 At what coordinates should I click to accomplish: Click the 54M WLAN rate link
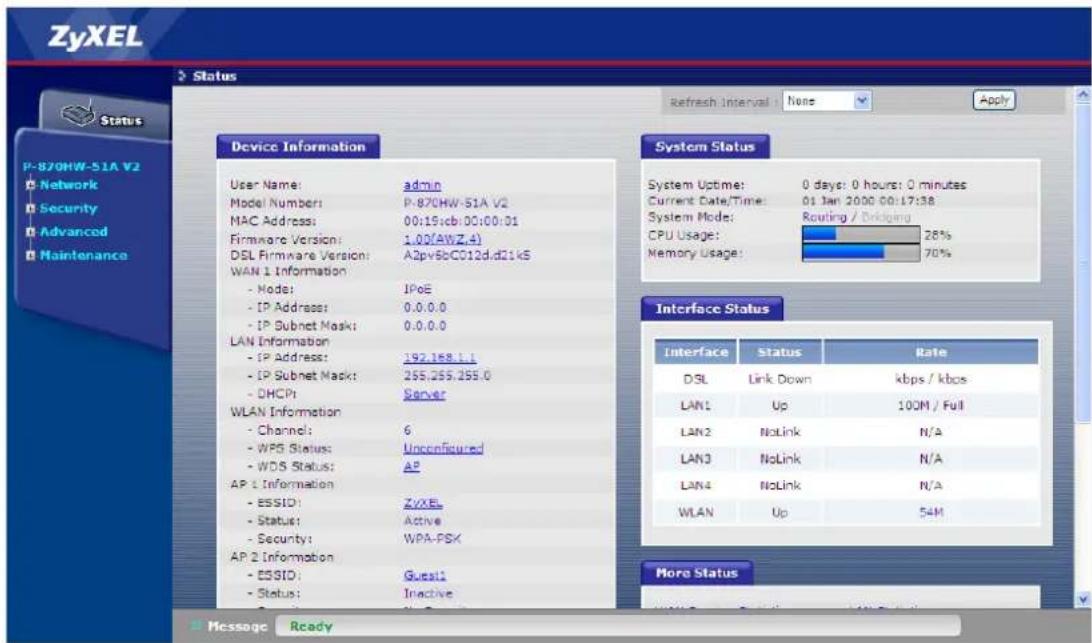(x=931, y=513)
